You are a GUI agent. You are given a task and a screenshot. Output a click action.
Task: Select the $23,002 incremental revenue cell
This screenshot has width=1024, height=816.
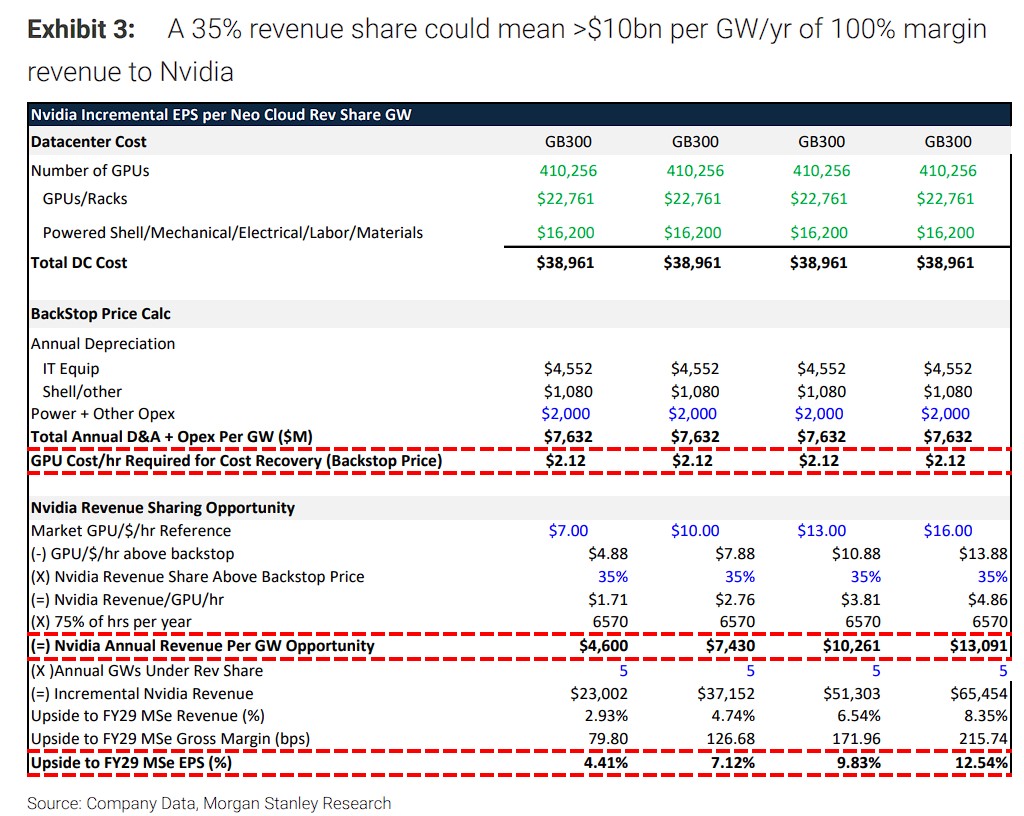click(599, 694)
